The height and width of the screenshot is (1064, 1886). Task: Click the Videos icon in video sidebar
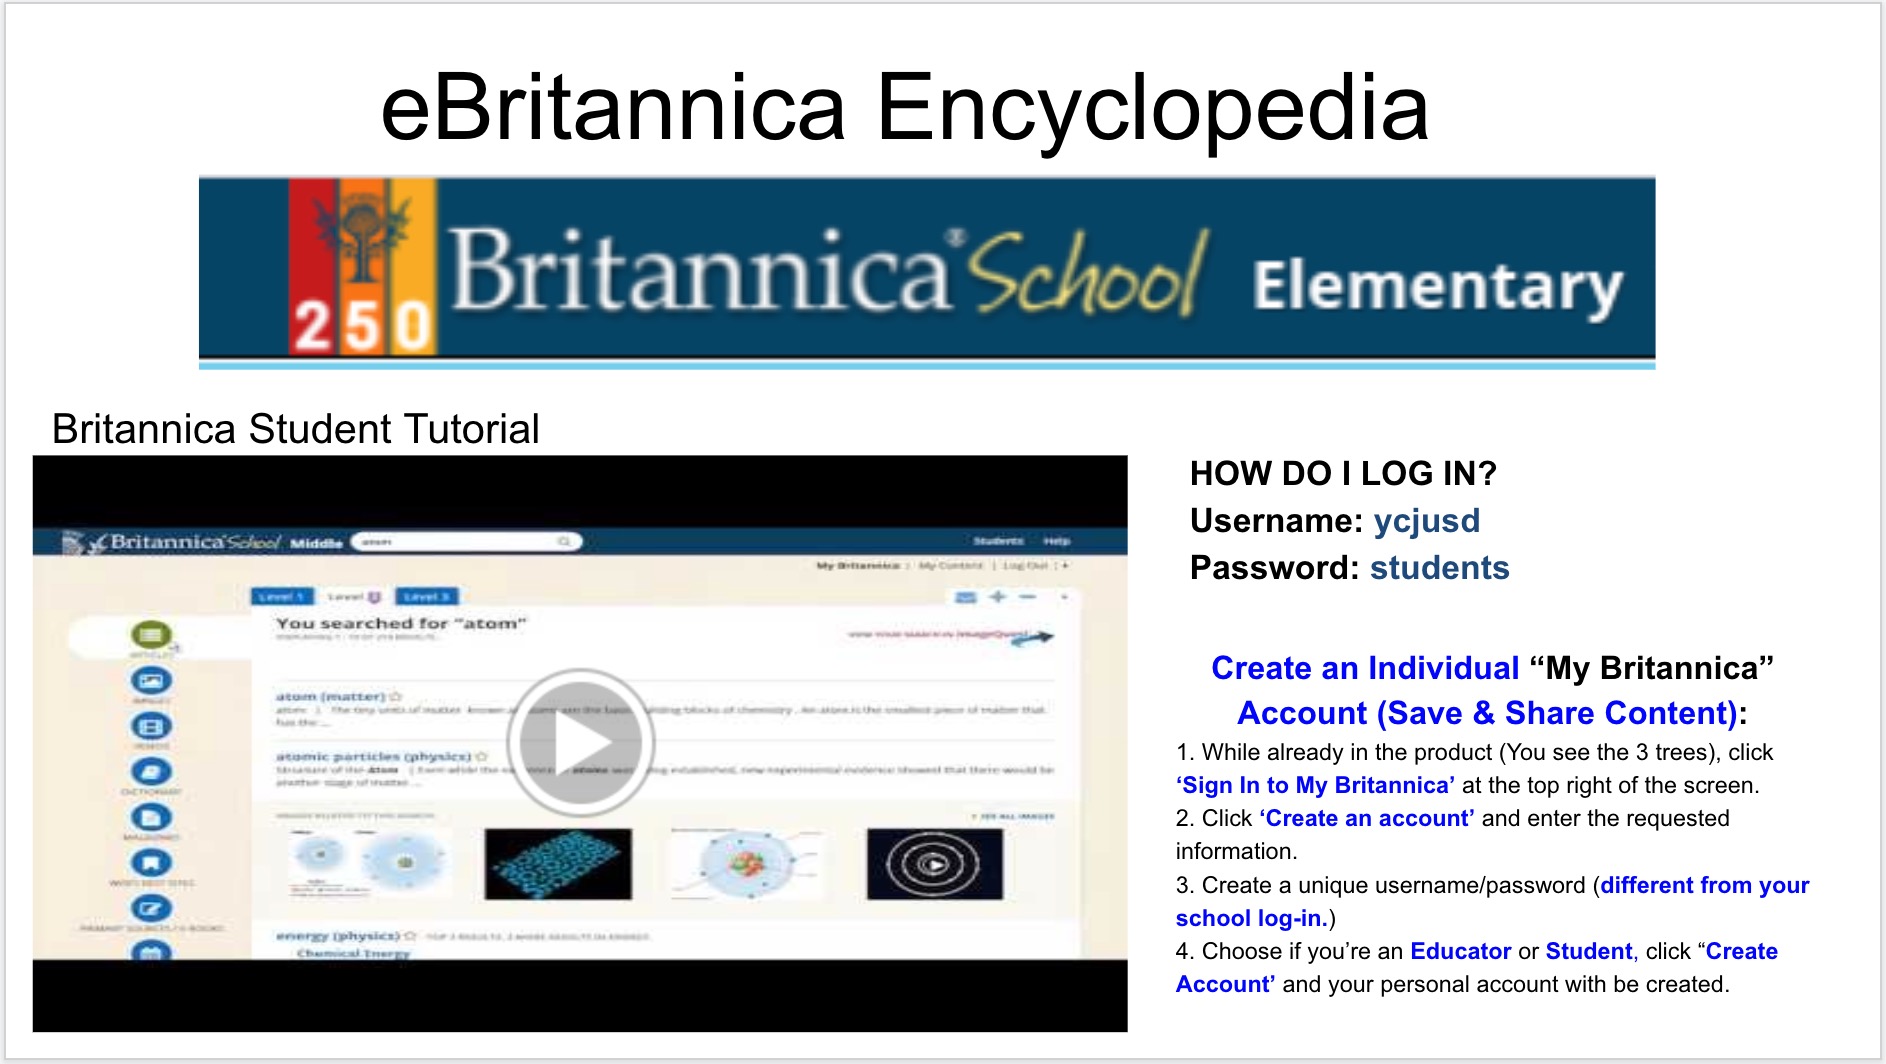pos(151,727)
